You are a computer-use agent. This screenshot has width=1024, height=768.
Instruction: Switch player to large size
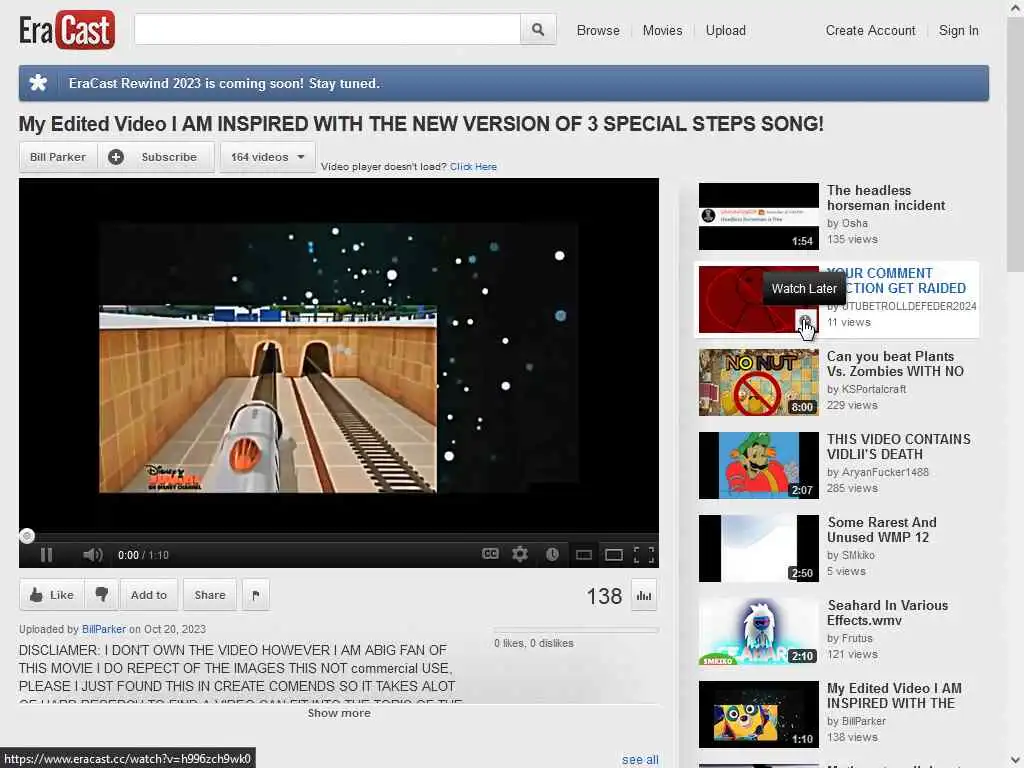[614, 555]
